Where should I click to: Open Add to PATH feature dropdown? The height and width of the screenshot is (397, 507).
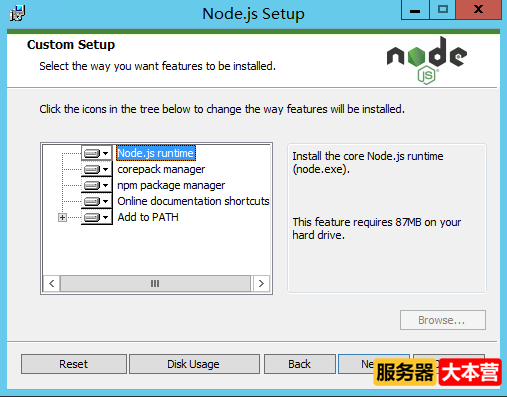click(x=96, y=217)
